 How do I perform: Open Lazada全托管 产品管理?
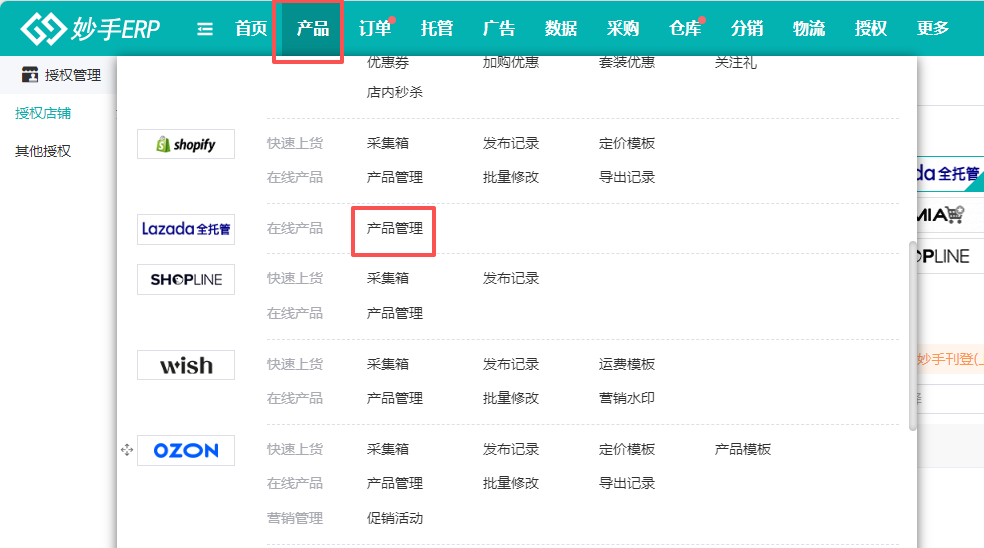[395, 228]
